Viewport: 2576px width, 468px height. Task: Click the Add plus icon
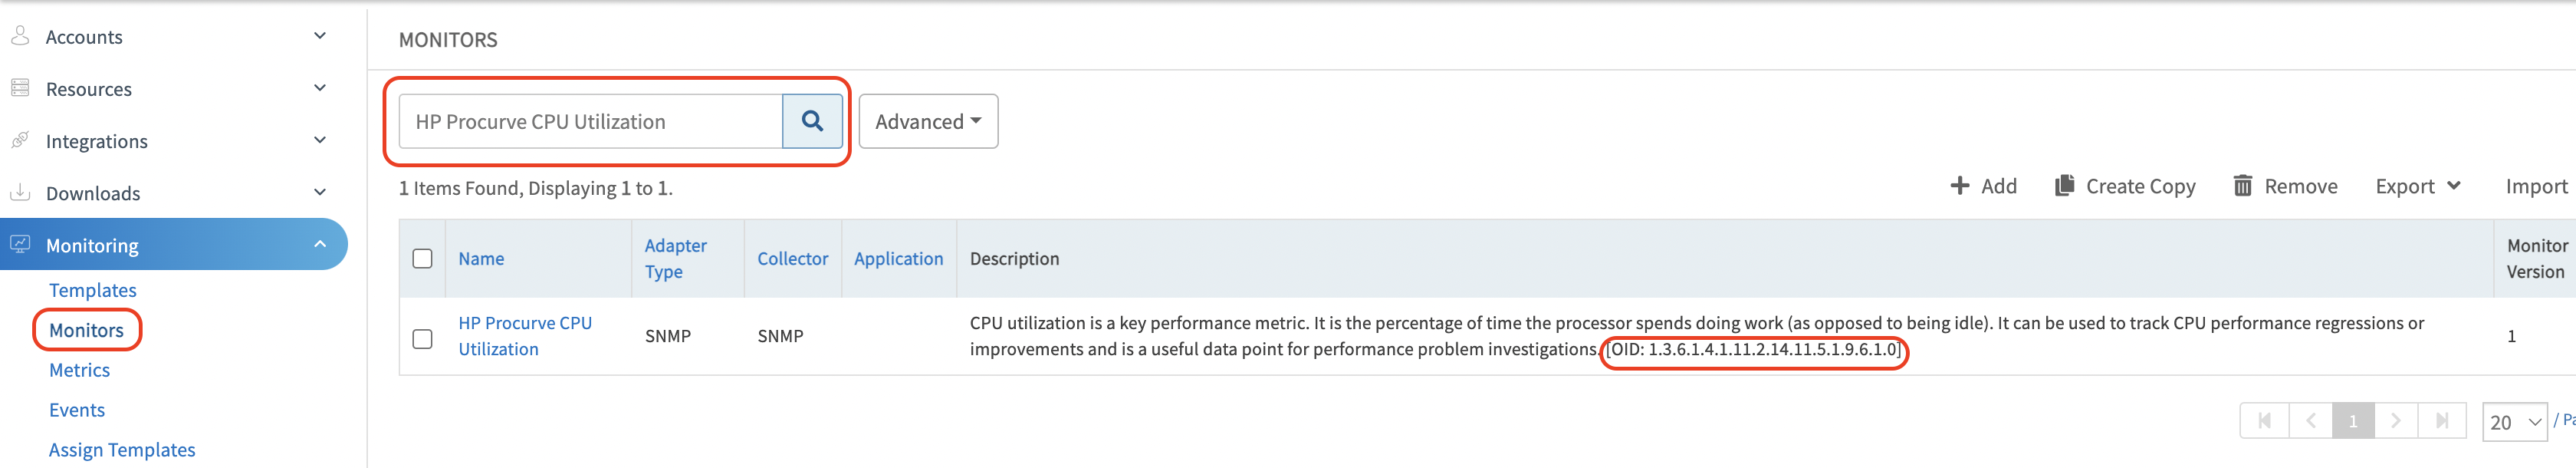(x=1959, y=186)
